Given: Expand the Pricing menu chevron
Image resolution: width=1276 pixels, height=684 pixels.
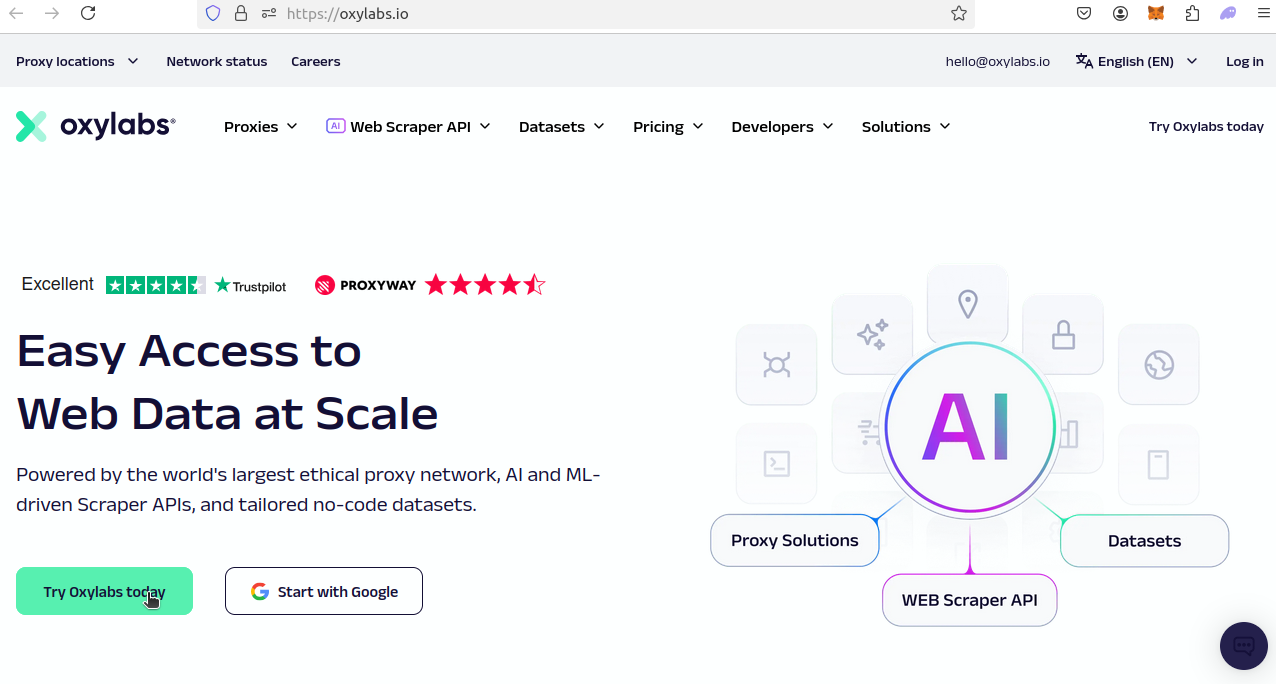Looking at the screenshot, I should point(698,126).
